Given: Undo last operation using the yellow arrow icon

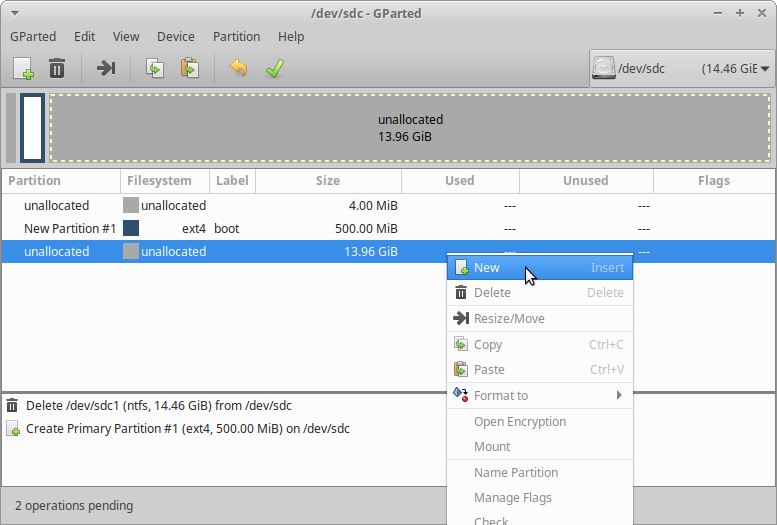Looking at the screenshot, I should (238, 68).
